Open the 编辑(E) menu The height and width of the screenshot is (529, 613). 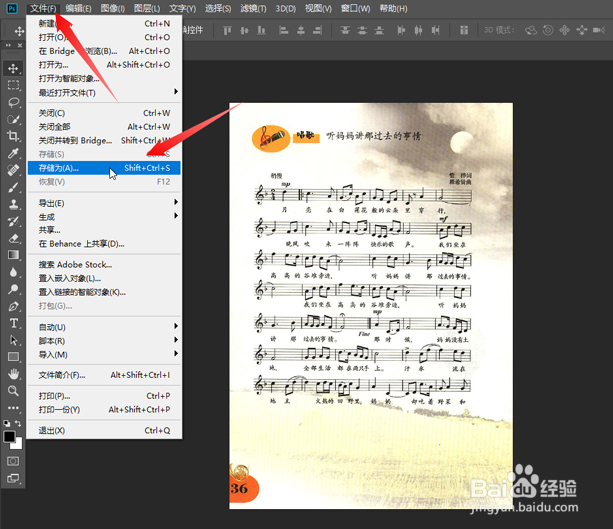pos(78,9)
